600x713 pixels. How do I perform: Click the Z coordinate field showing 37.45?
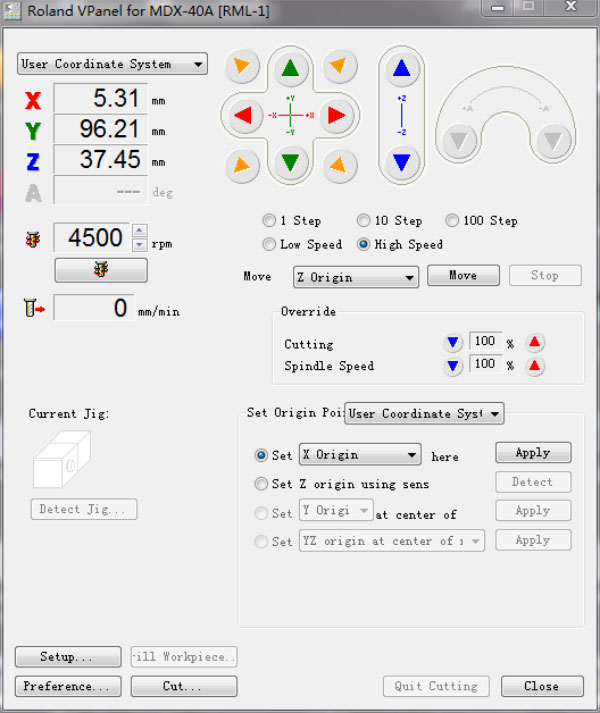pyautogui.click(x=101, y=159)
